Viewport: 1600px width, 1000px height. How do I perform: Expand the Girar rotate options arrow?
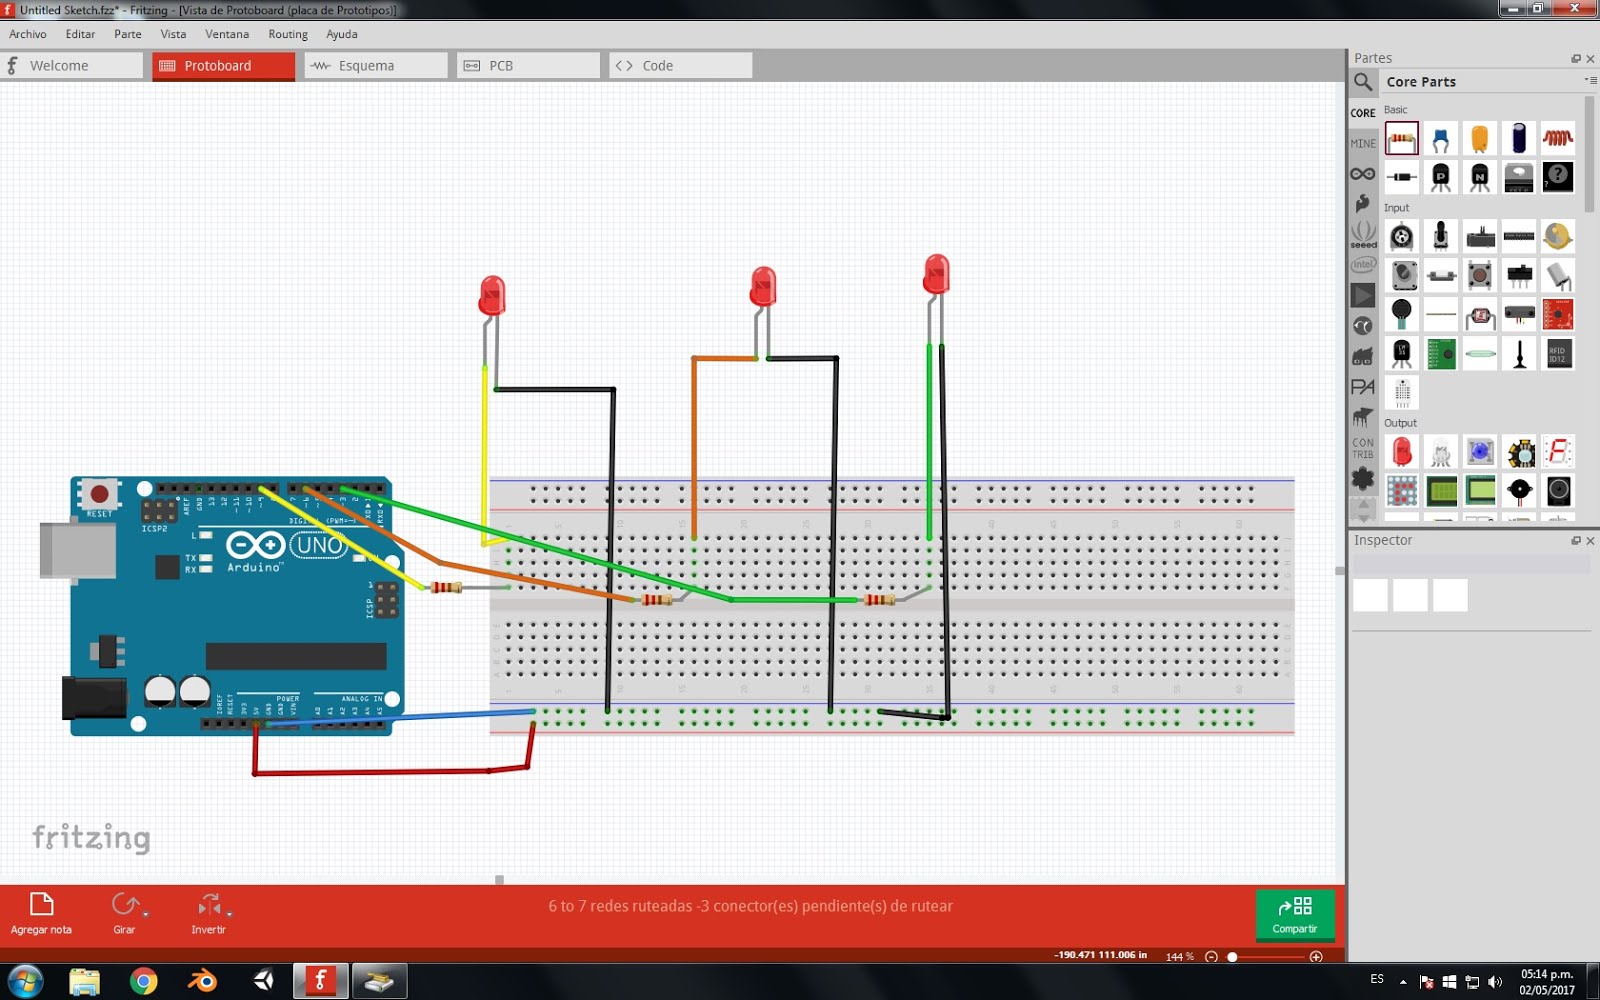(146, 914)
